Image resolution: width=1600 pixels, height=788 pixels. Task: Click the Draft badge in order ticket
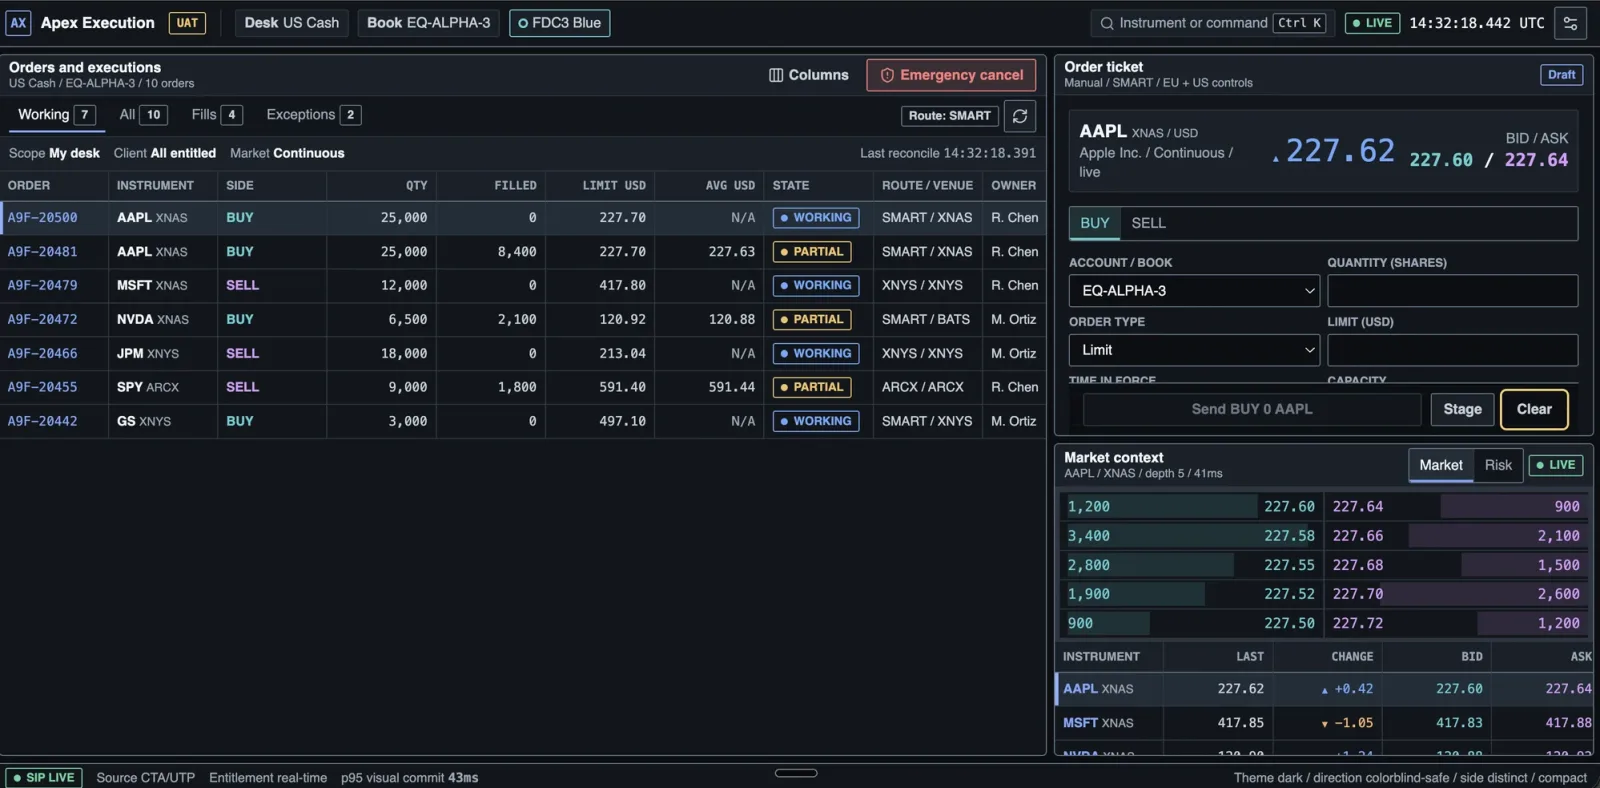tap(1561, 75)
